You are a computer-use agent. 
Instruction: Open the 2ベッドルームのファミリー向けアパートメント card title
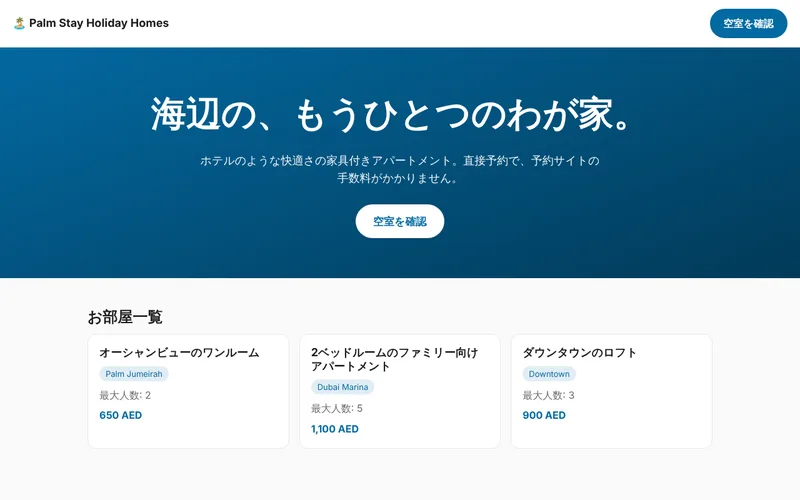tap(394, 359)
